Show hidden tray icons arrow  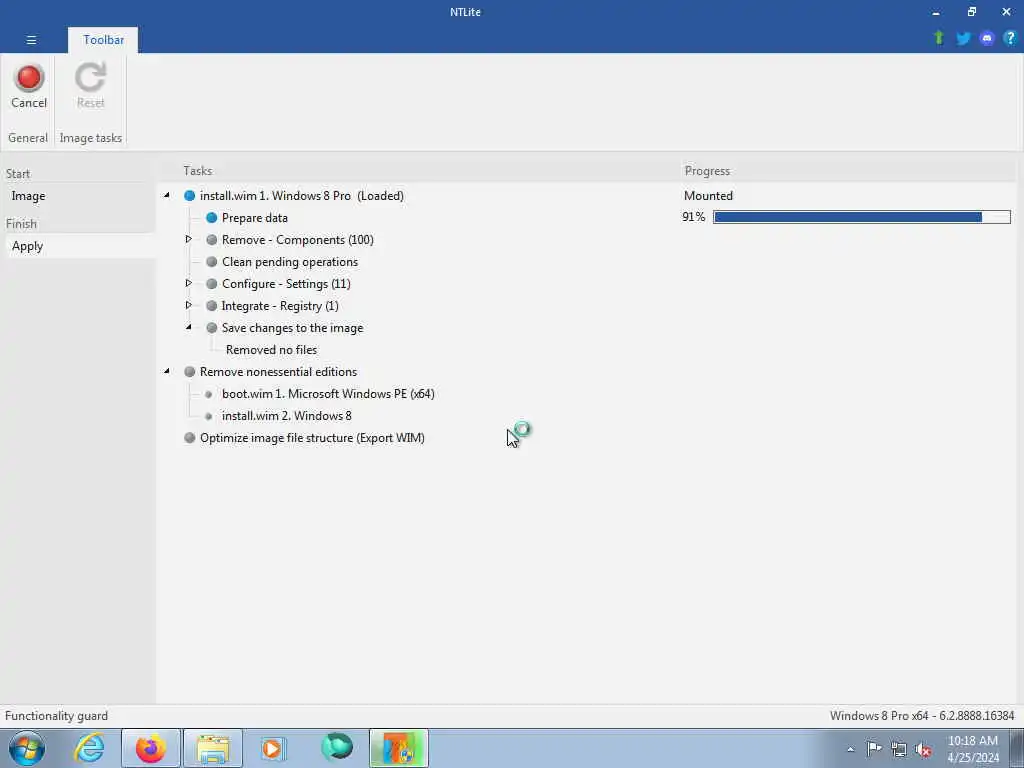[850, 750]
